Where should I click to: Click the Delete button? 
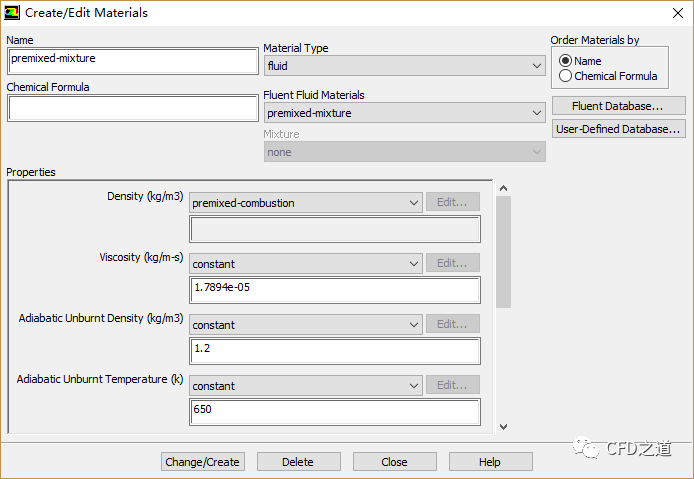[x=298, y=462]
